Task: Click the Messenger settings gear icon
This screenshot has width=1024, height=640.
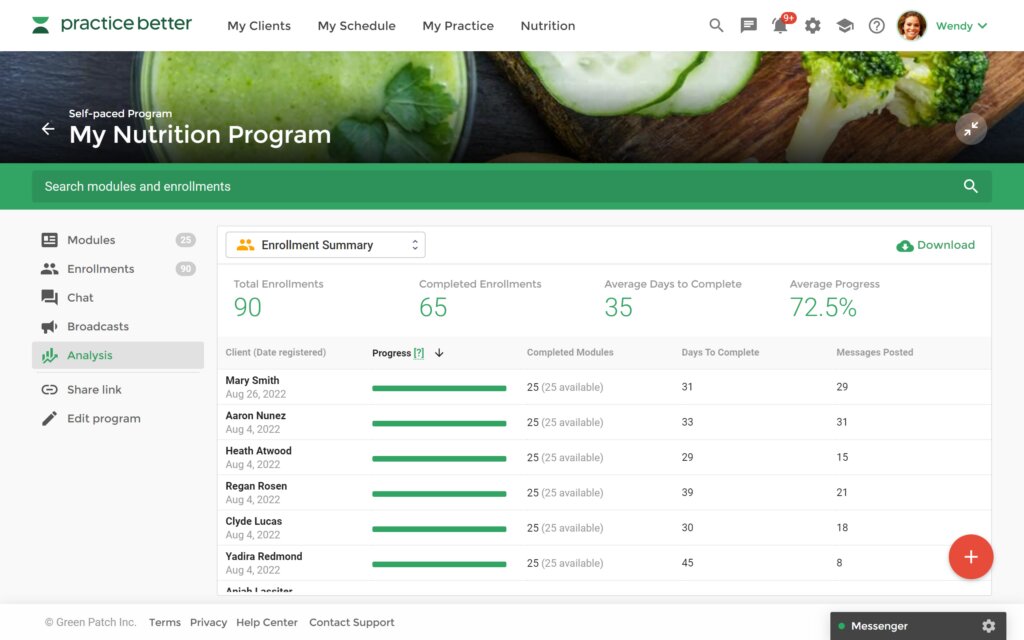Action: click(988, 626)
